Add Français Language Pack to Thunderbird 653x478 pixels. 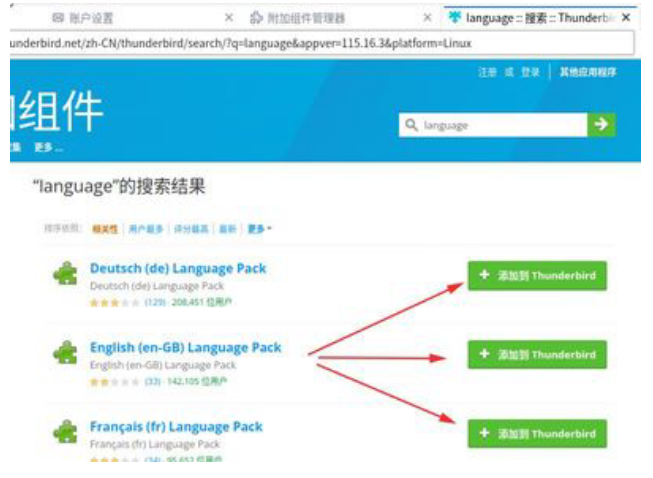(x=537, y=434)
